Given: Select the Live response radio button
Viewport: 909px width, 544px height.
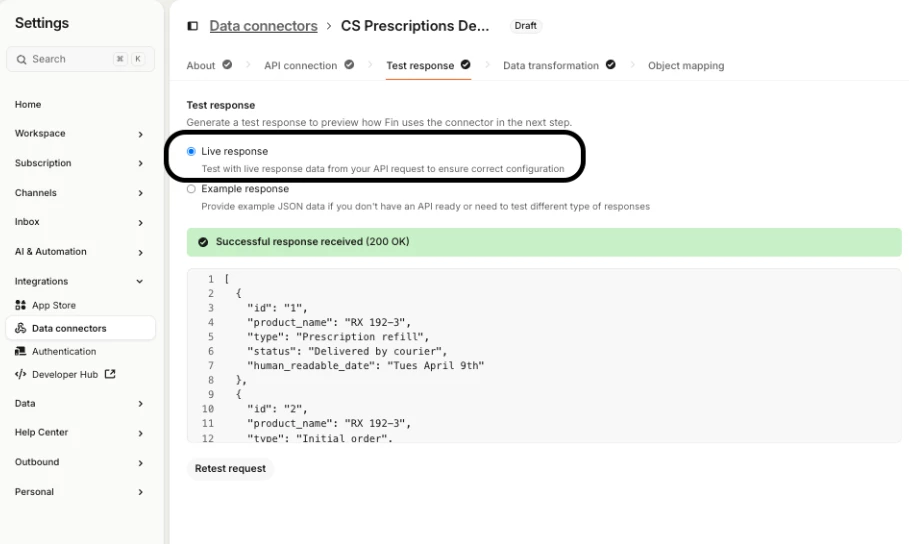Looking at the screenshot, I should point(191,151).
